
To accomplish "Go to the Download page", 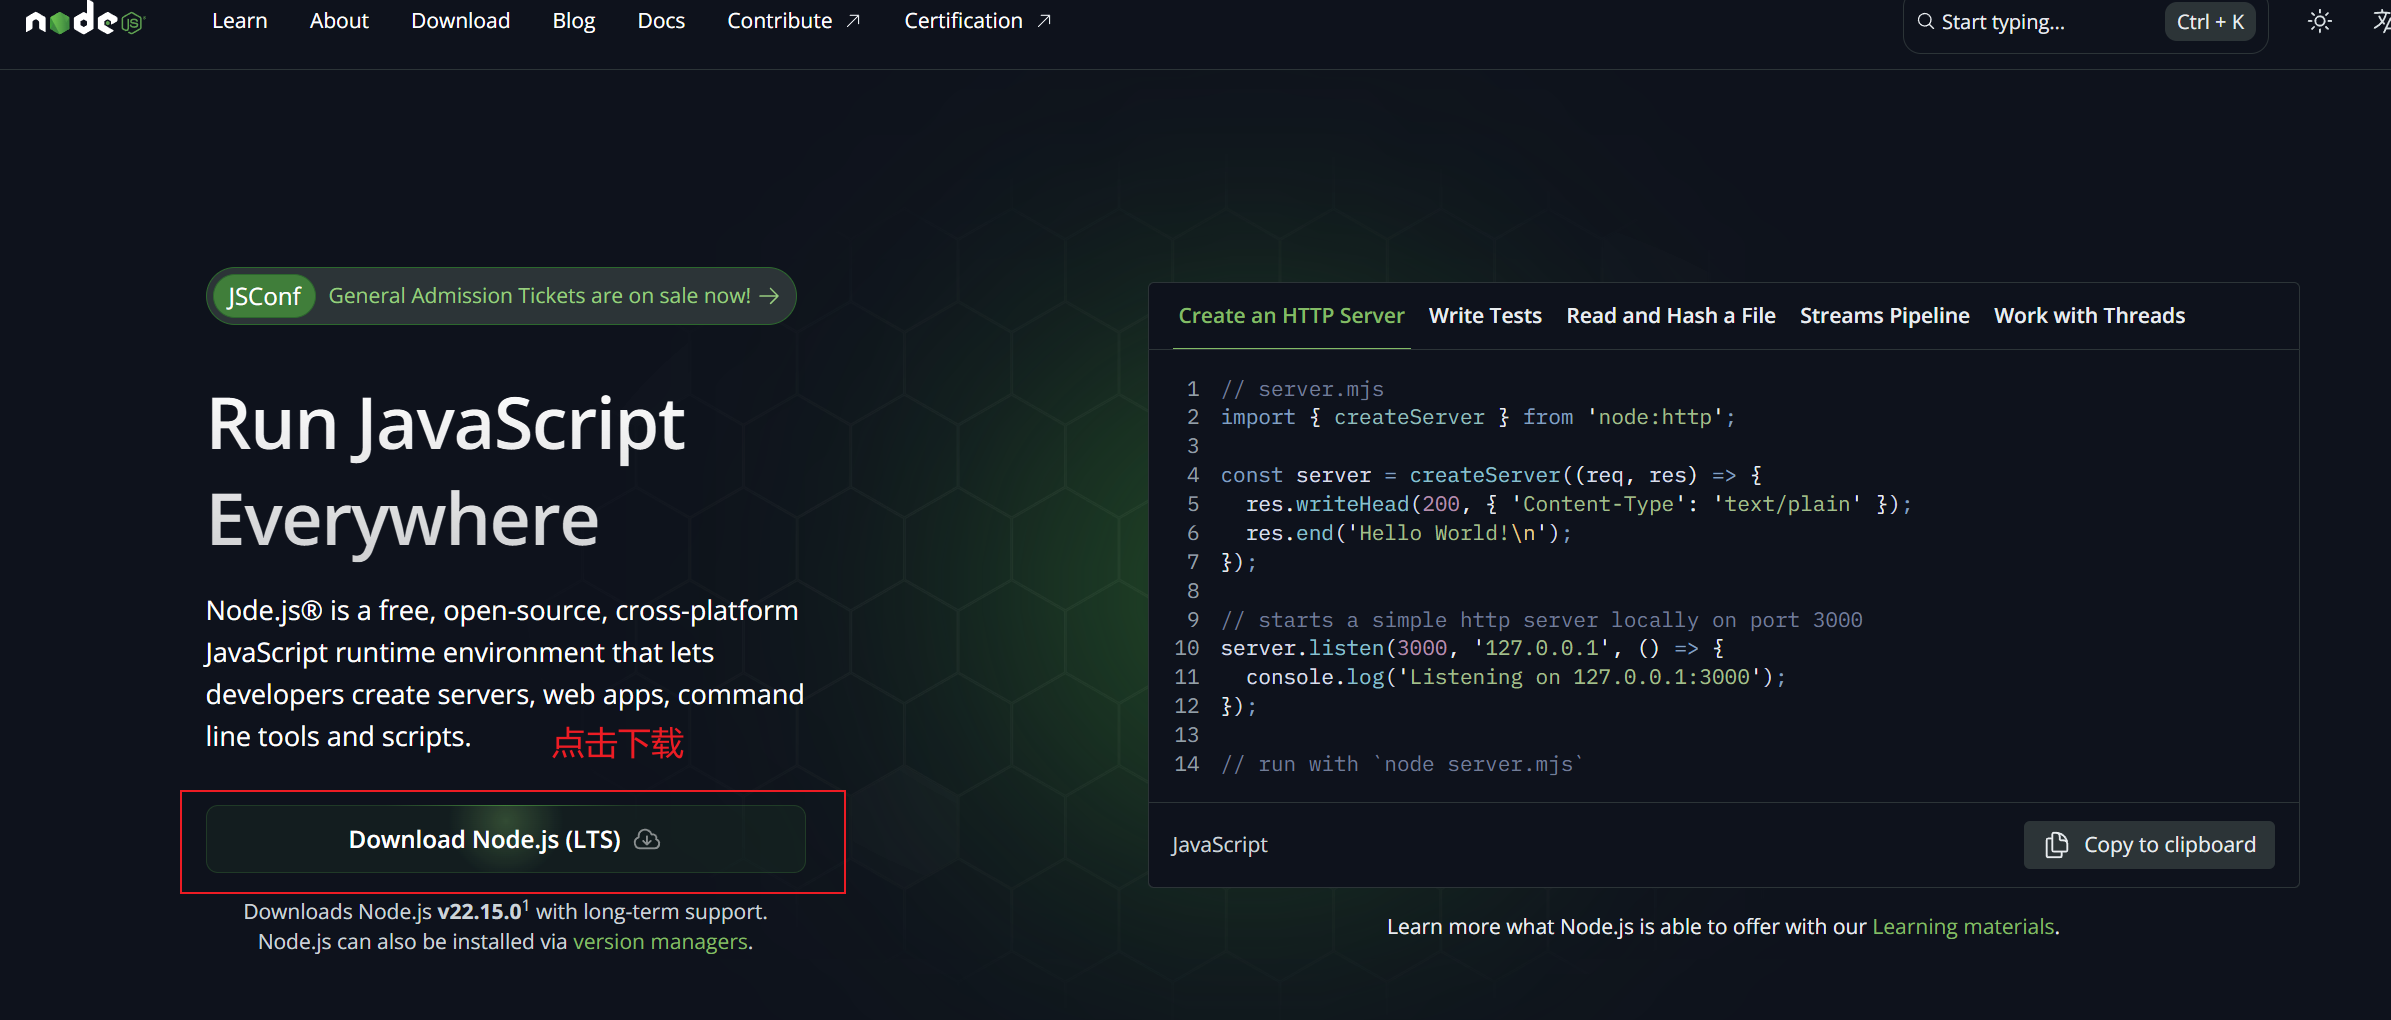I will pyautogui.click(x=461, y=21).
